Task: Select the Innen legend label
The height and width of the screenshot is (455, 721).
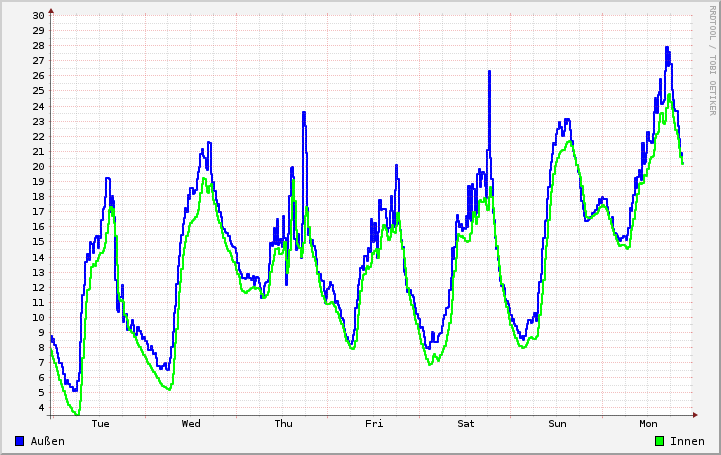Action: click(x=687, y=441)
